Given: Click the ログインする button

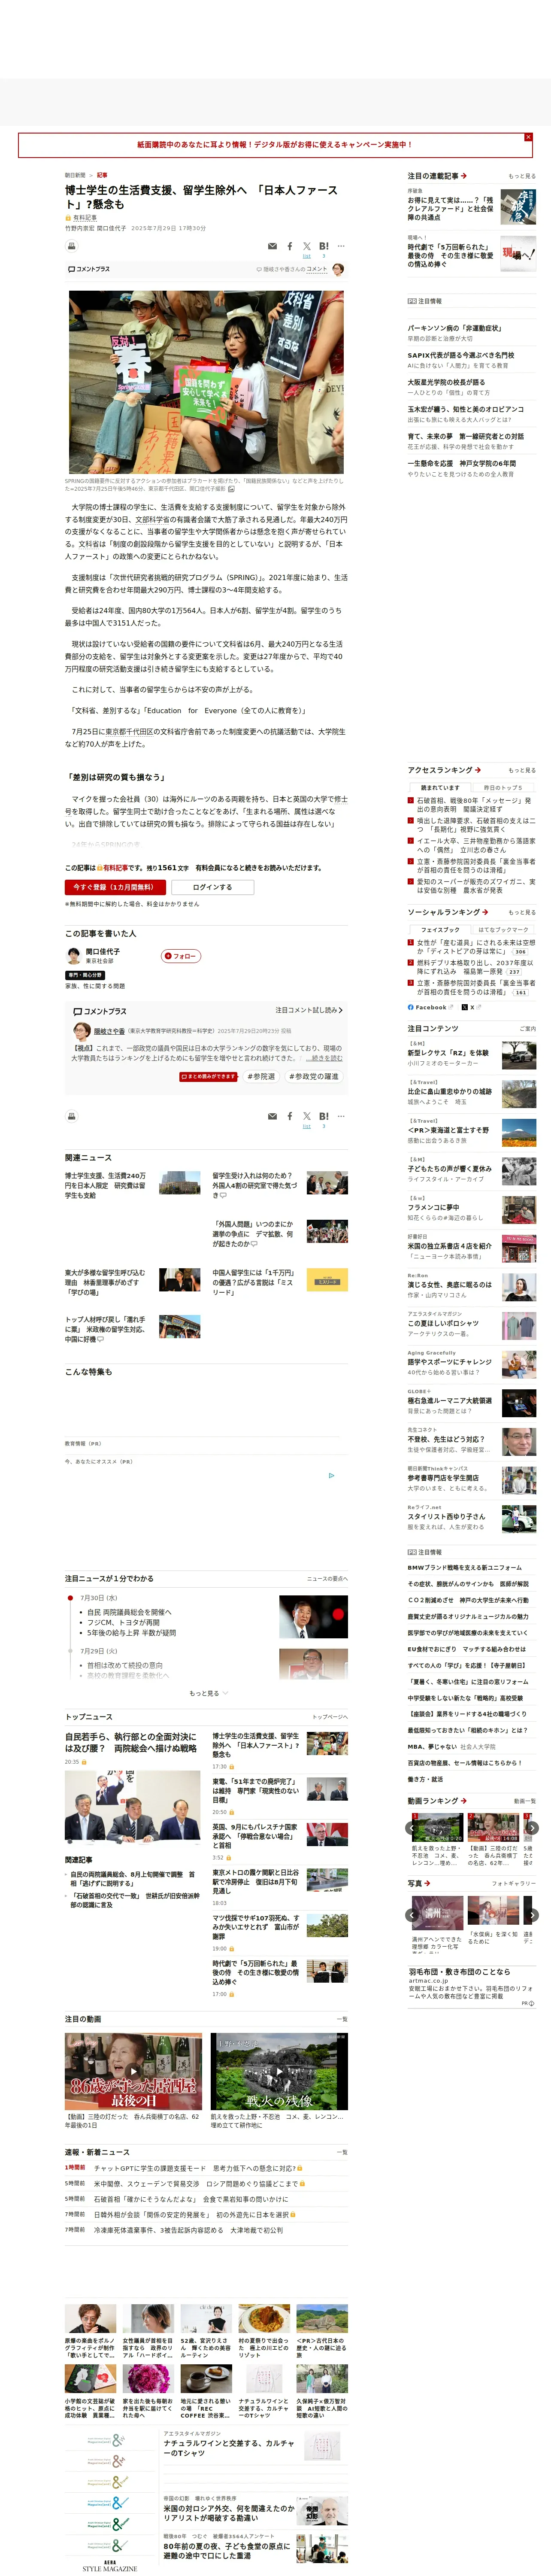Looking at the screenshot, I should (x=212, y=887).
